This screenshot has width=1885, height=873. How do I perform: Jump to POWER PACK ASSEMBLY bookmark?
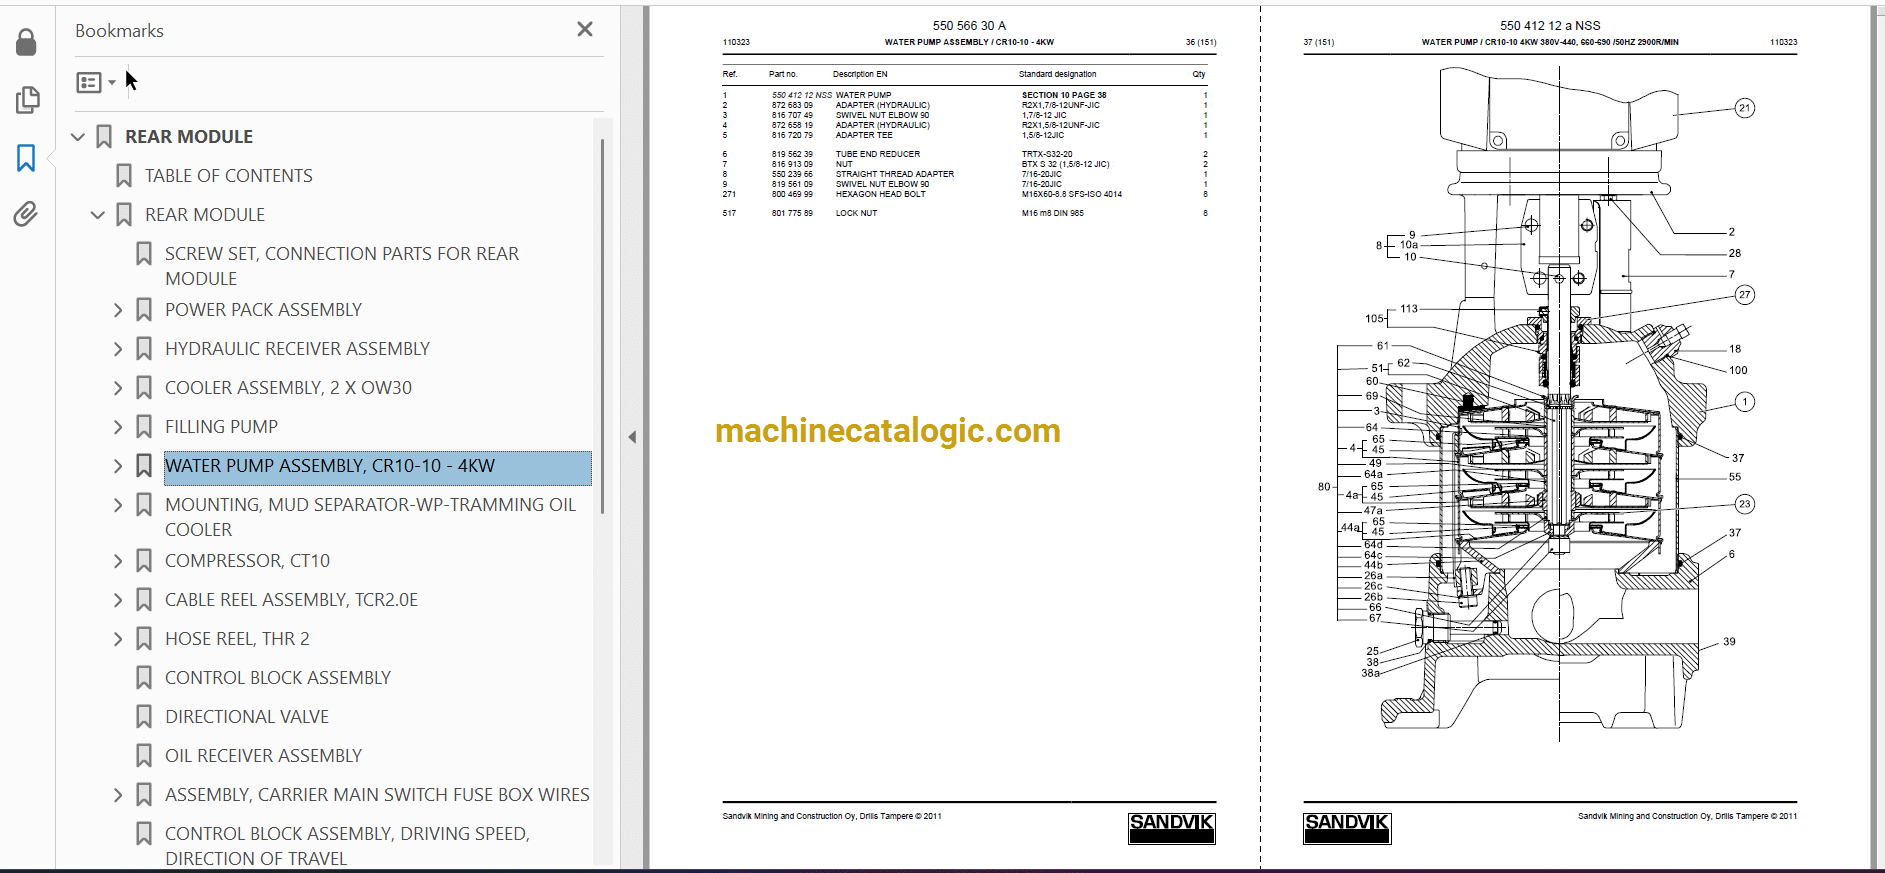pos(263,310)
